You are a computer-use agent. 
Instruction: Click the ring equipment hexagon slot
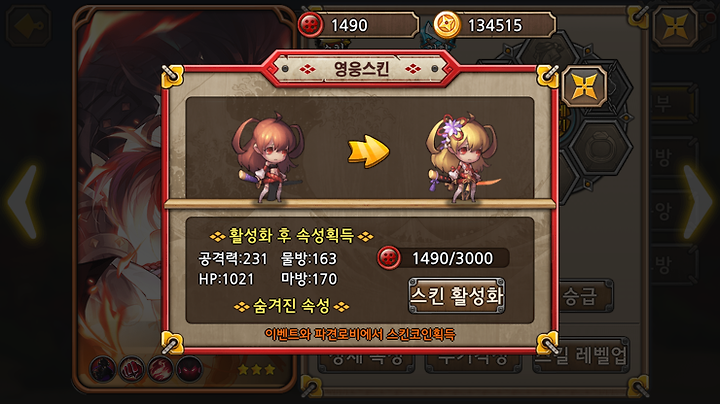point(598,148)
